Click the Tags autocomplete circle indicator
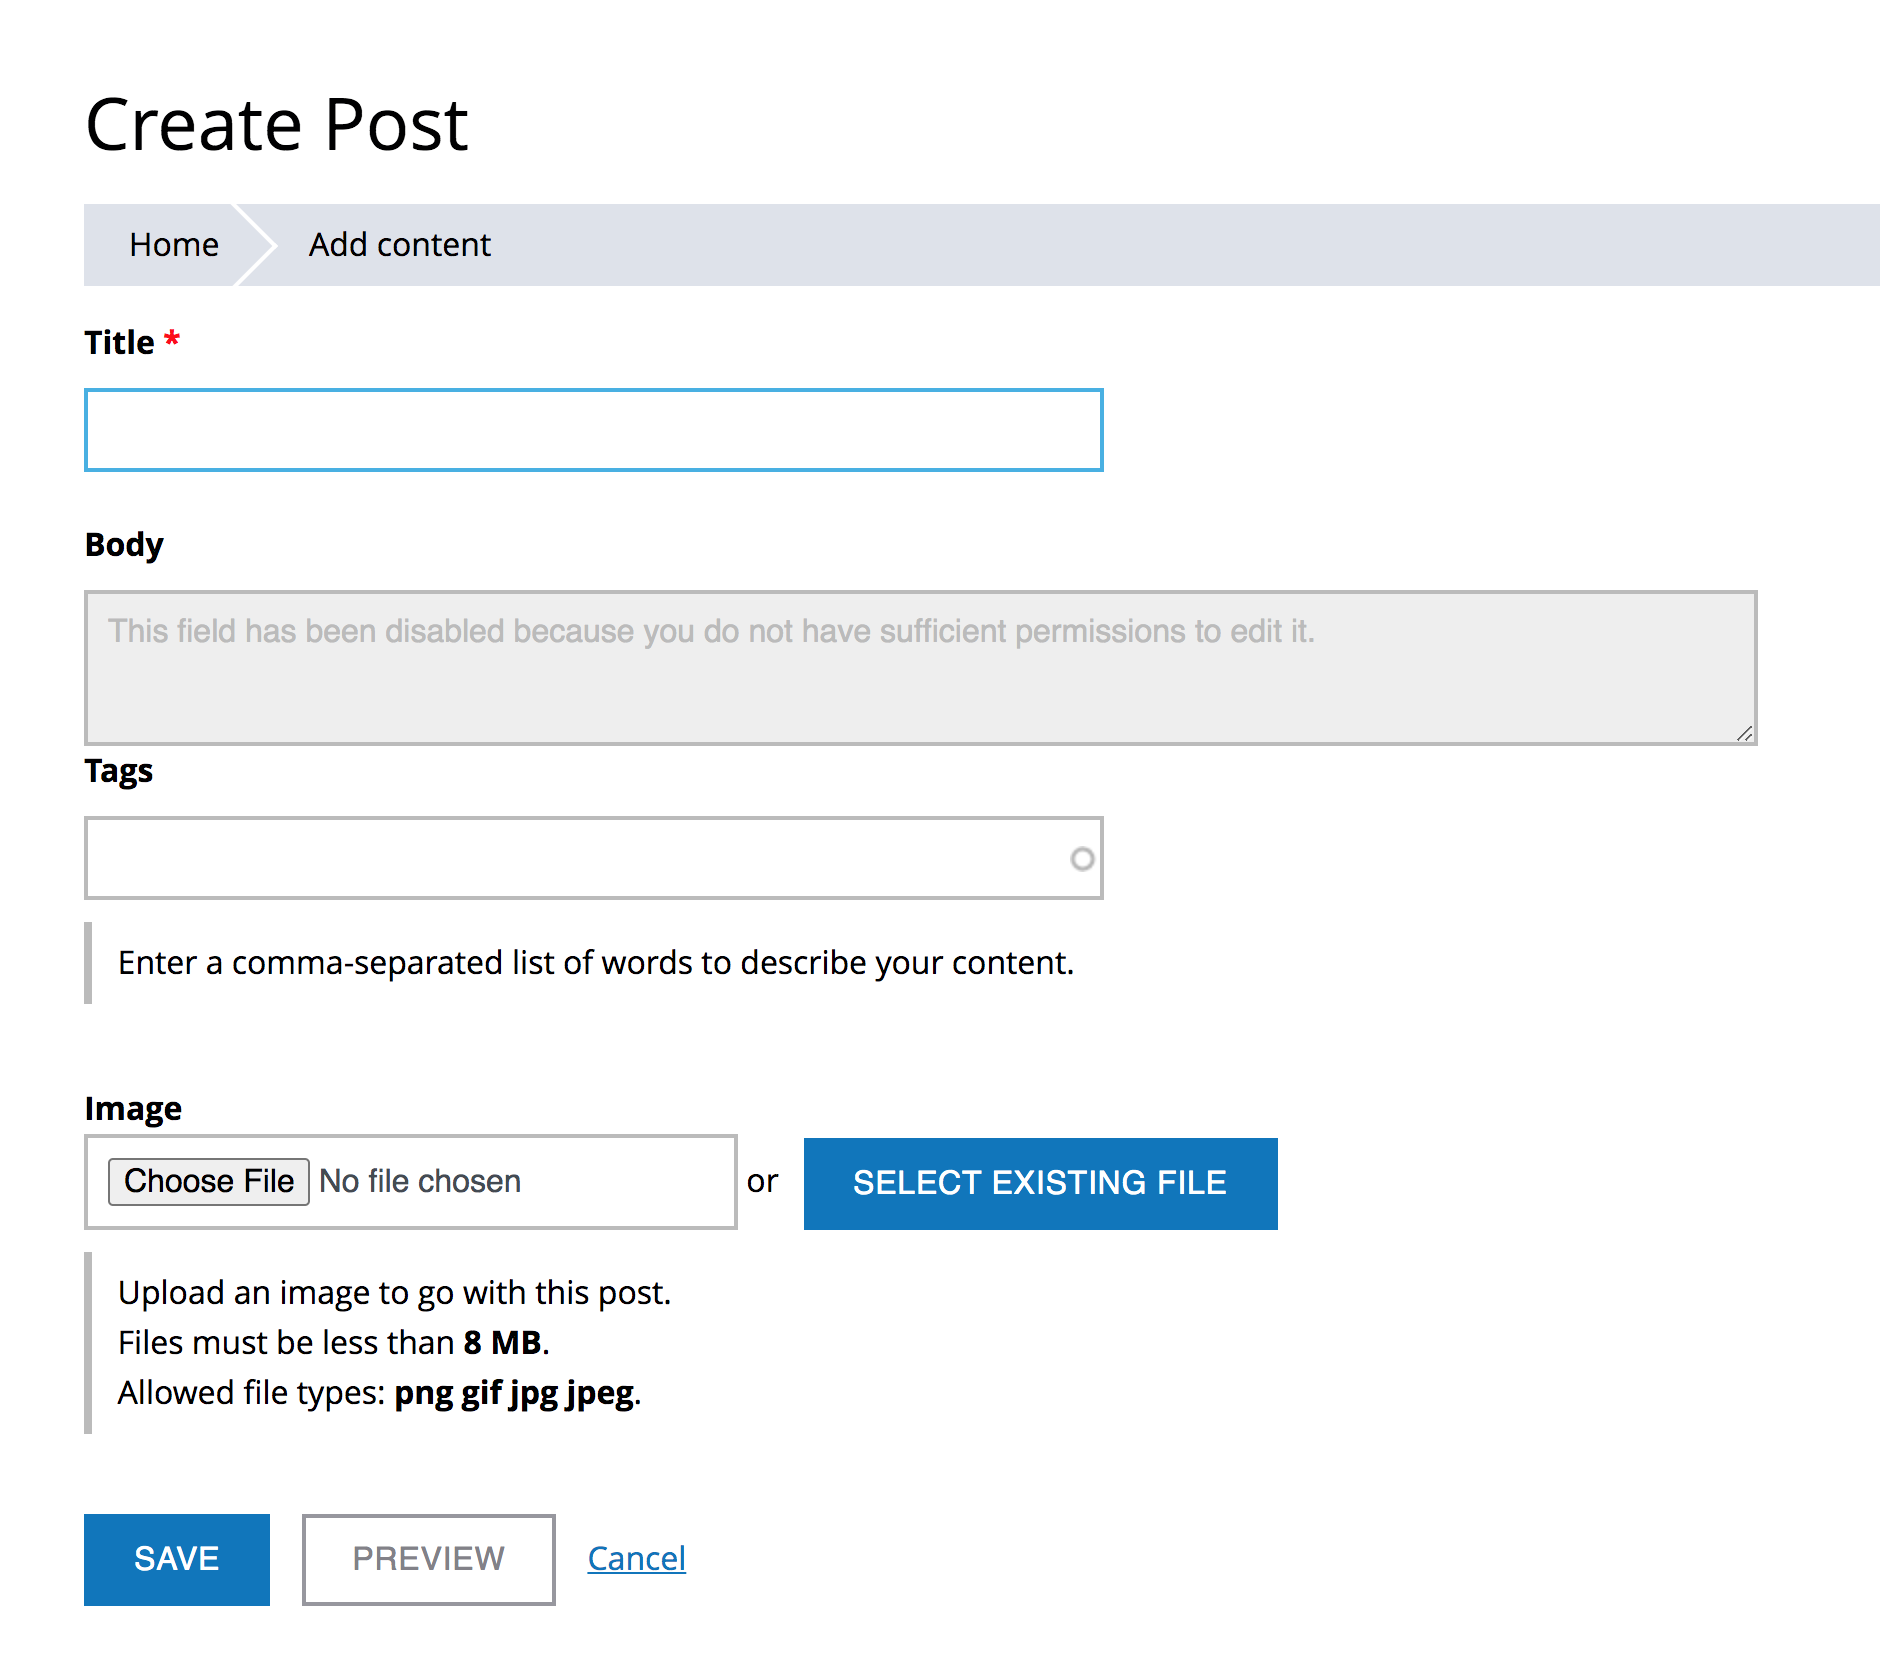1880x1656 pixels. pos(1082,859)
